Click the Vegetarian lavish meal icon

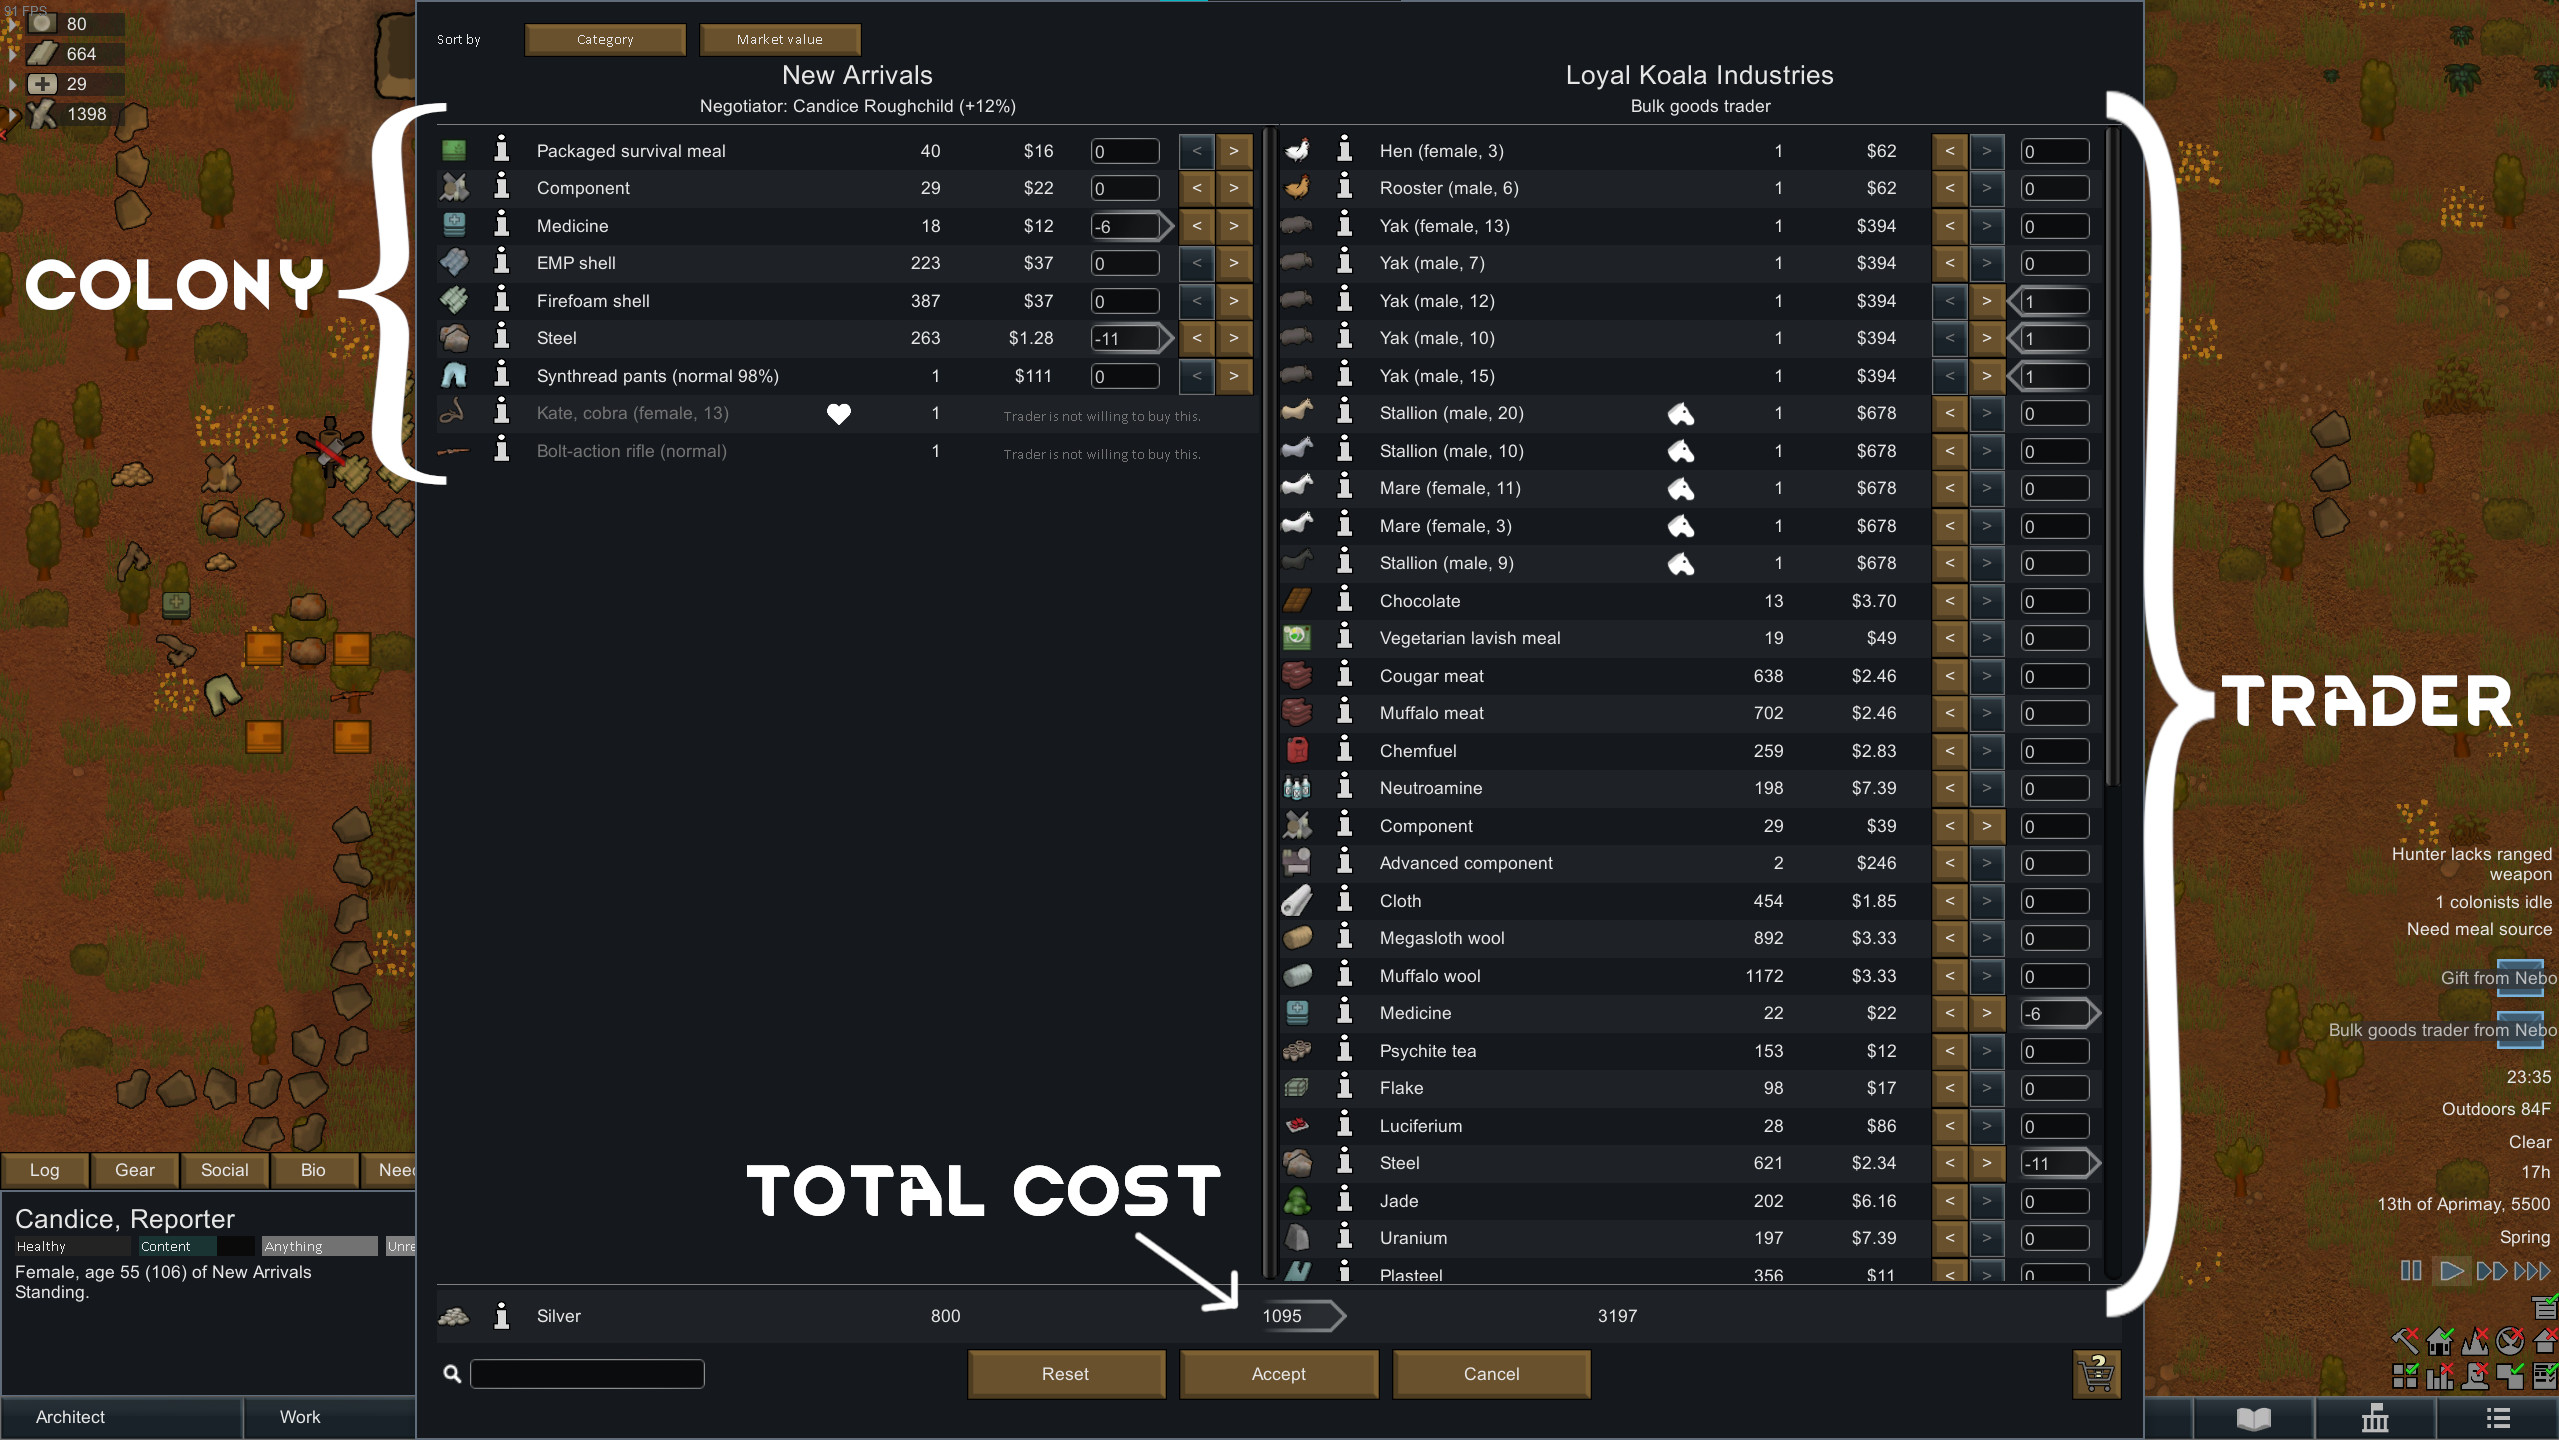(1297, 637)
